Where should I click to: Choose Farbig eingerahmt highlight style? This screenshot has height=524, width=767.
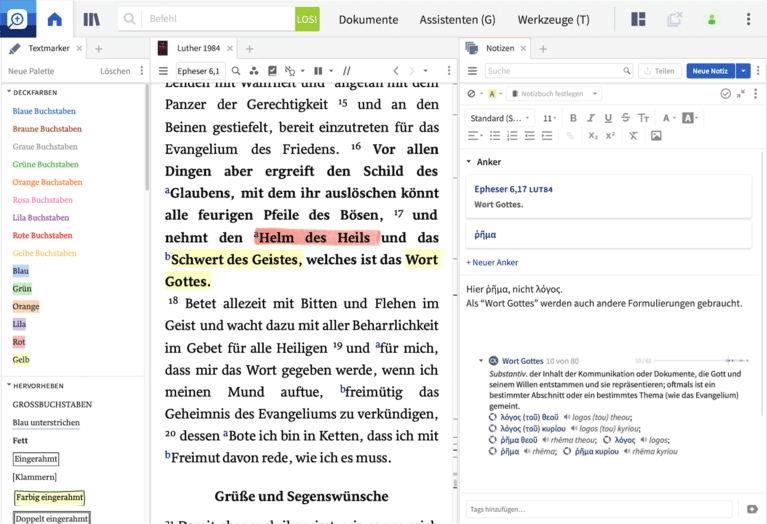[49, 497]
